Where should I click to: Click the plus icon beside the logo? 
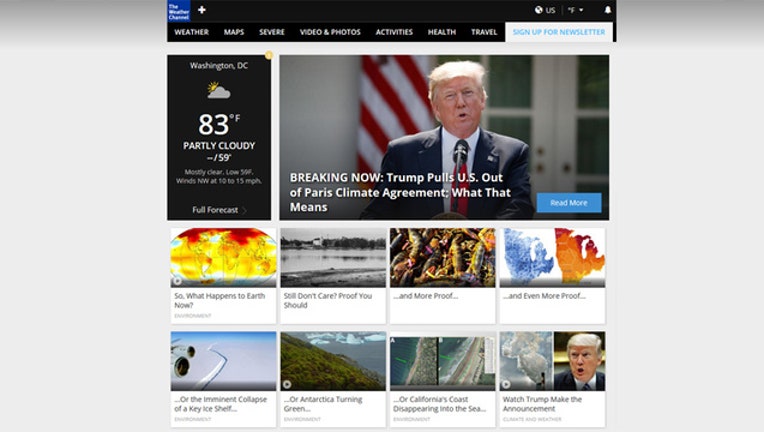tap(202, 9)
